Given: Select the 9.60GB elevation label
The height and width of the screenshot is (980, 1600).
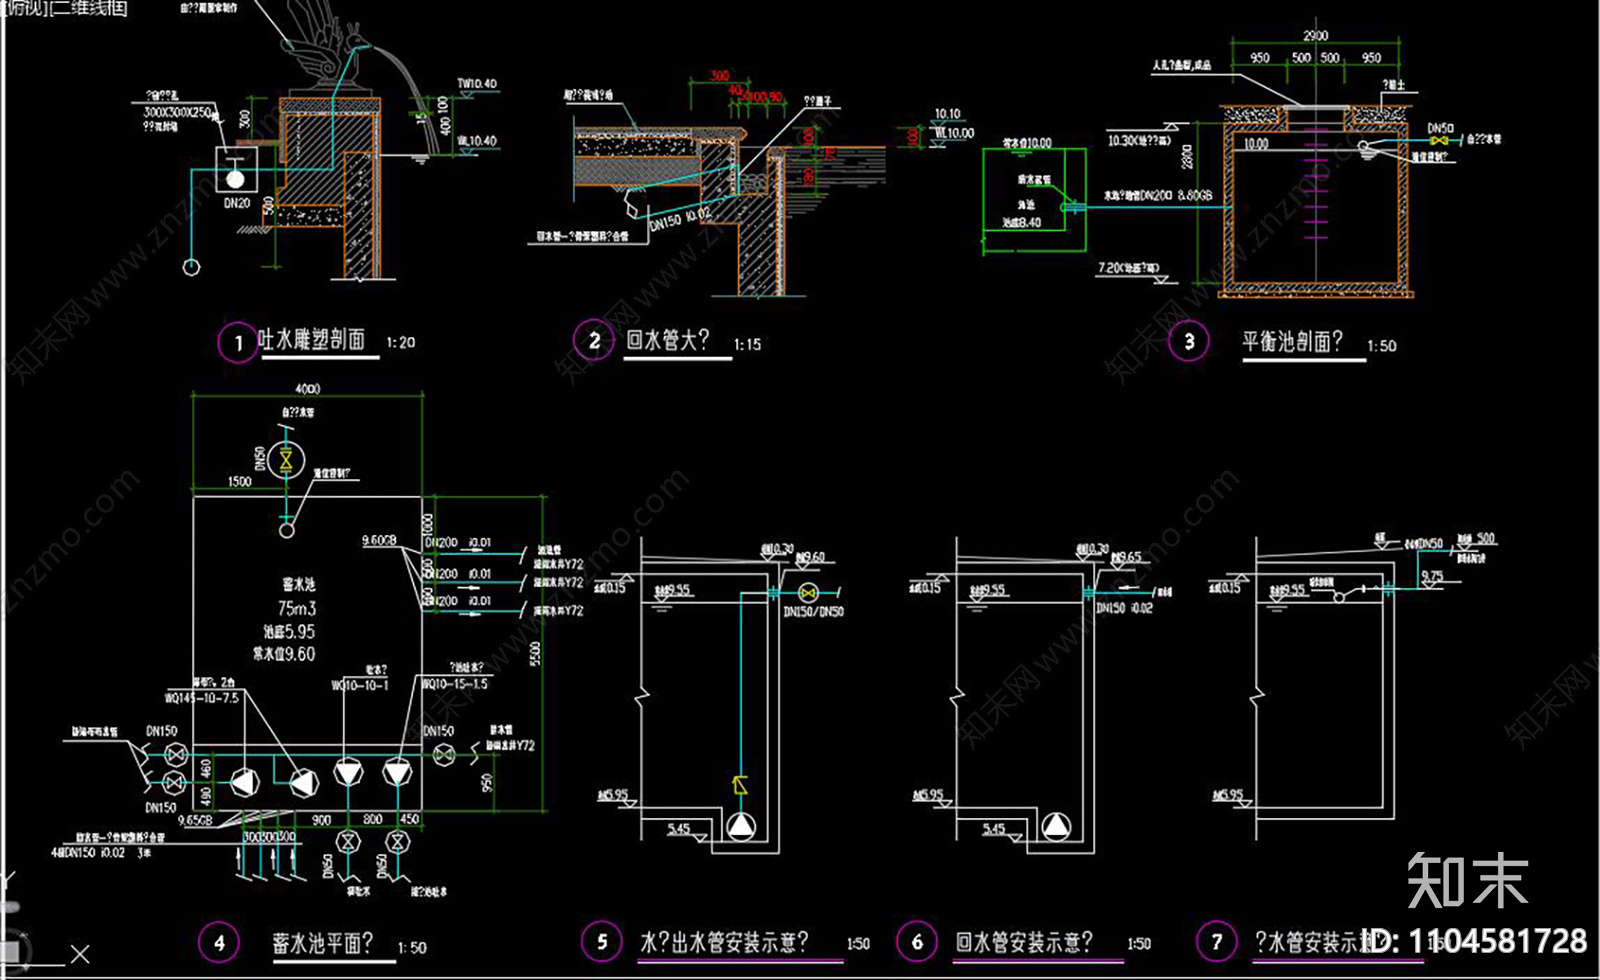Looking at the screenshot, I should pos(379,541).
